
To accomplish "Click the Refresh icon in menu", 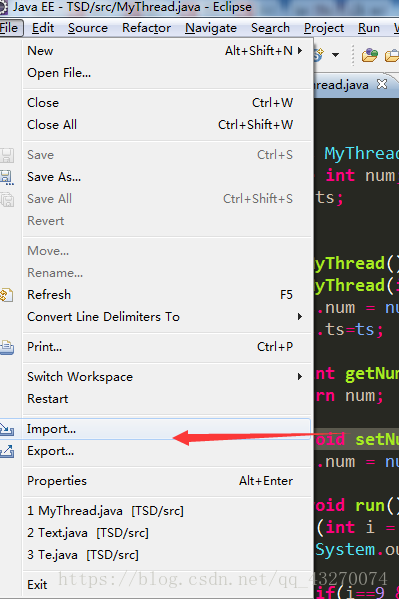I will [x=7, y=295].
